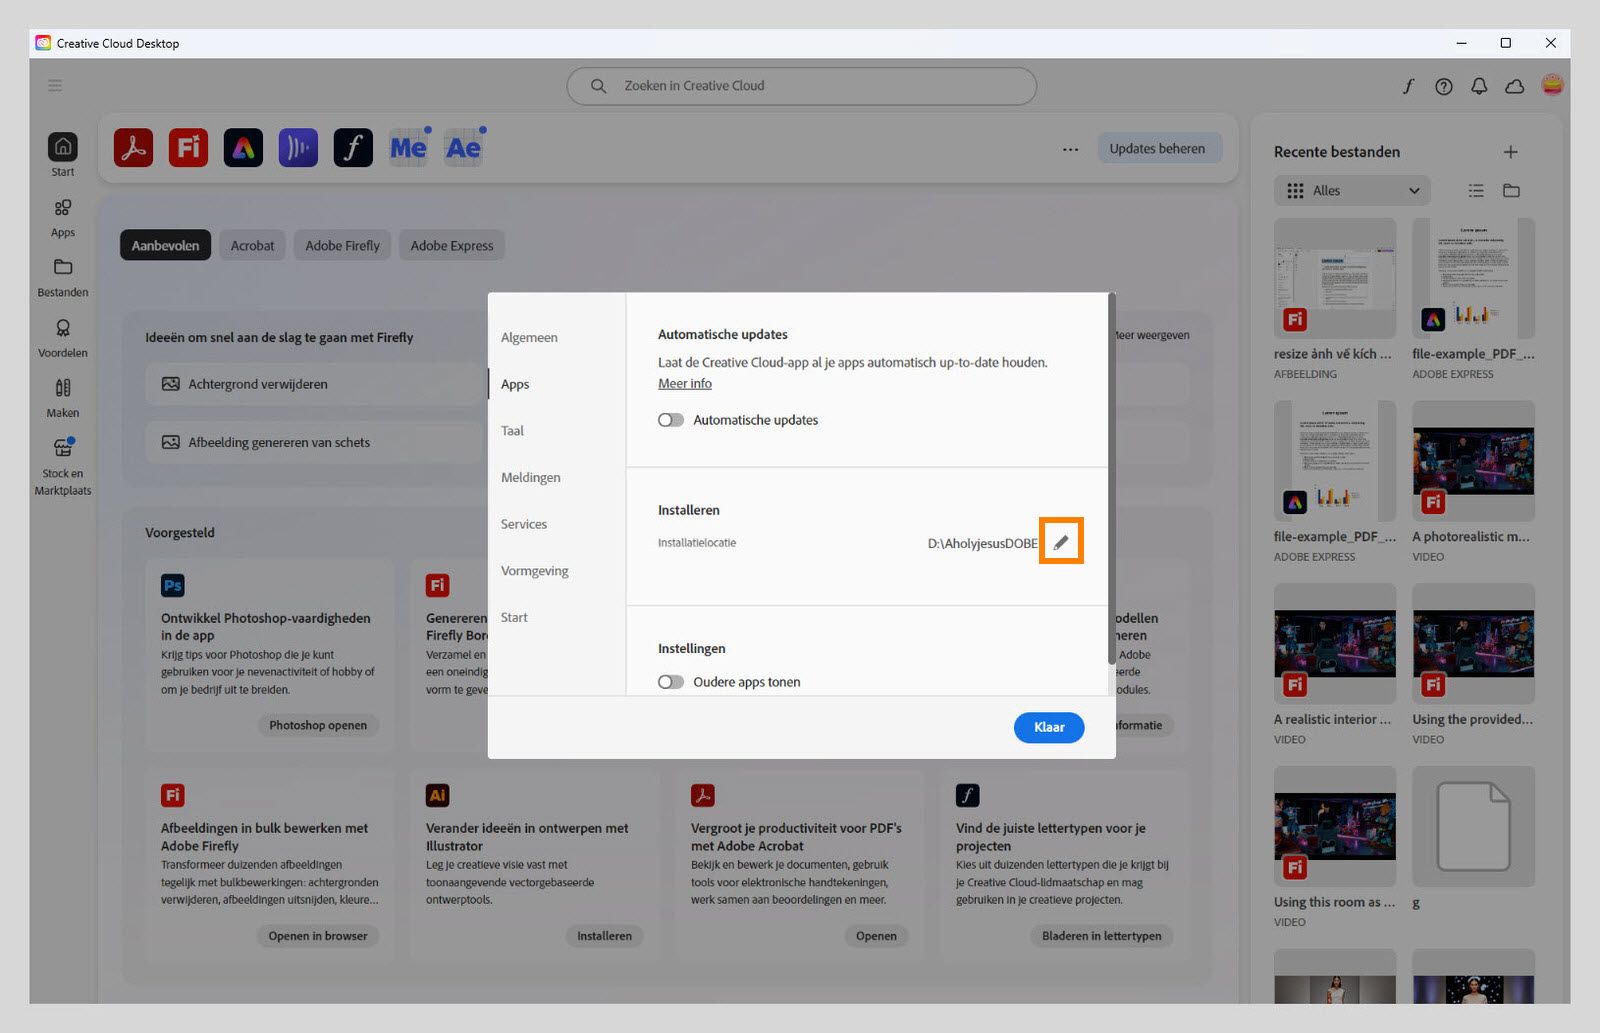Click the preferences dialog scrollbar
Viewport: 1600px width, 1033px height.
(1111, 480)
